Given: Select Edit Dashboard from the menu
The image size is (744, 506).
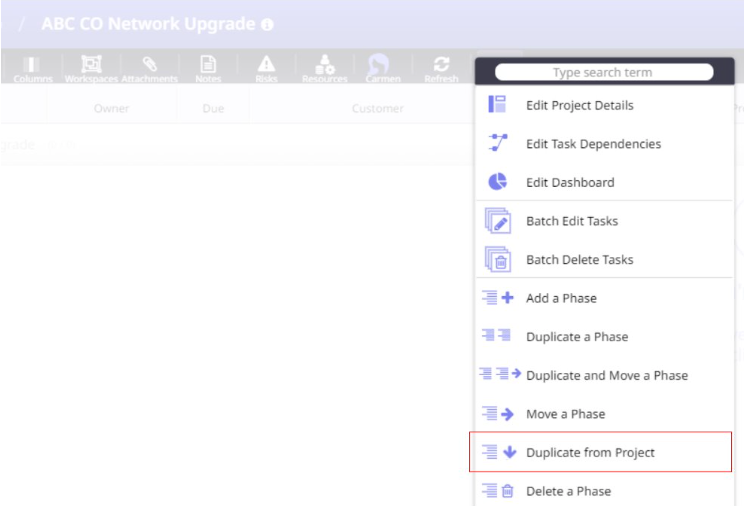Looking at the screenshot, I should (570, 182).
